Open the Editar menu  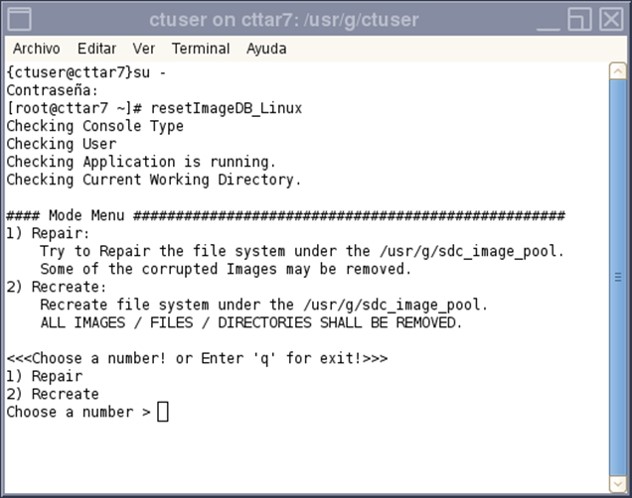(97, 48)
